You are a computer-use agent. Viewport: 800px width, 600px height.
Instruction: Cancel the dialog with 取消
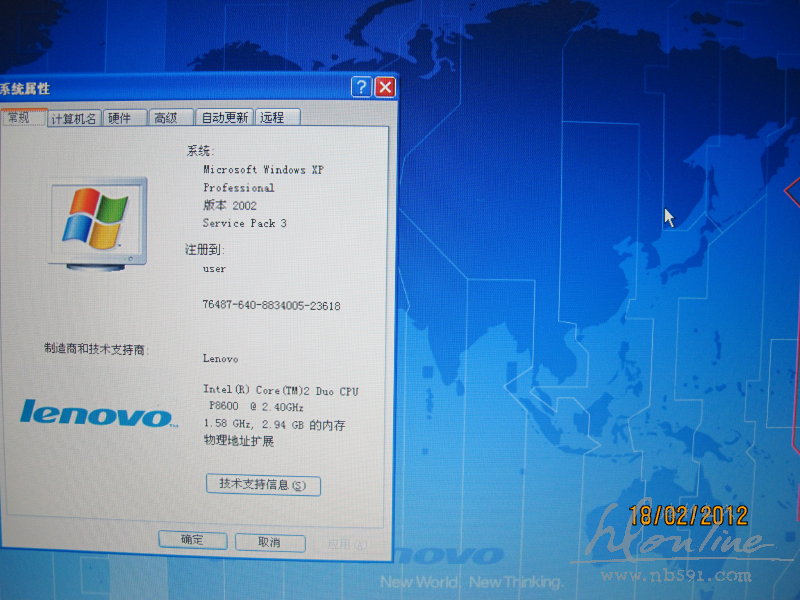click(270, 542)
